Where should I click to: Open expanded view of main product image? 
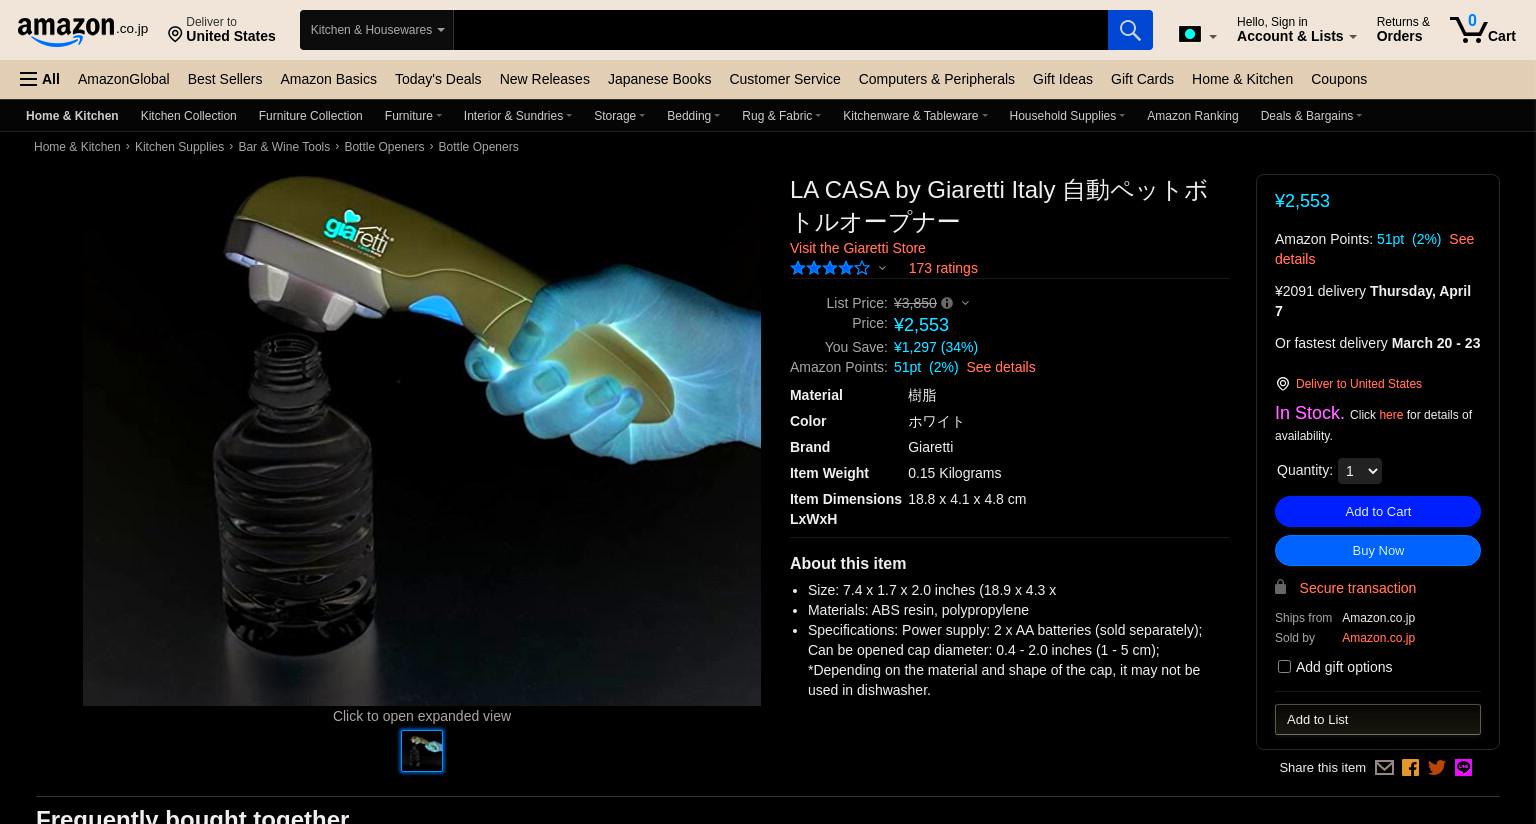(422, 440)
